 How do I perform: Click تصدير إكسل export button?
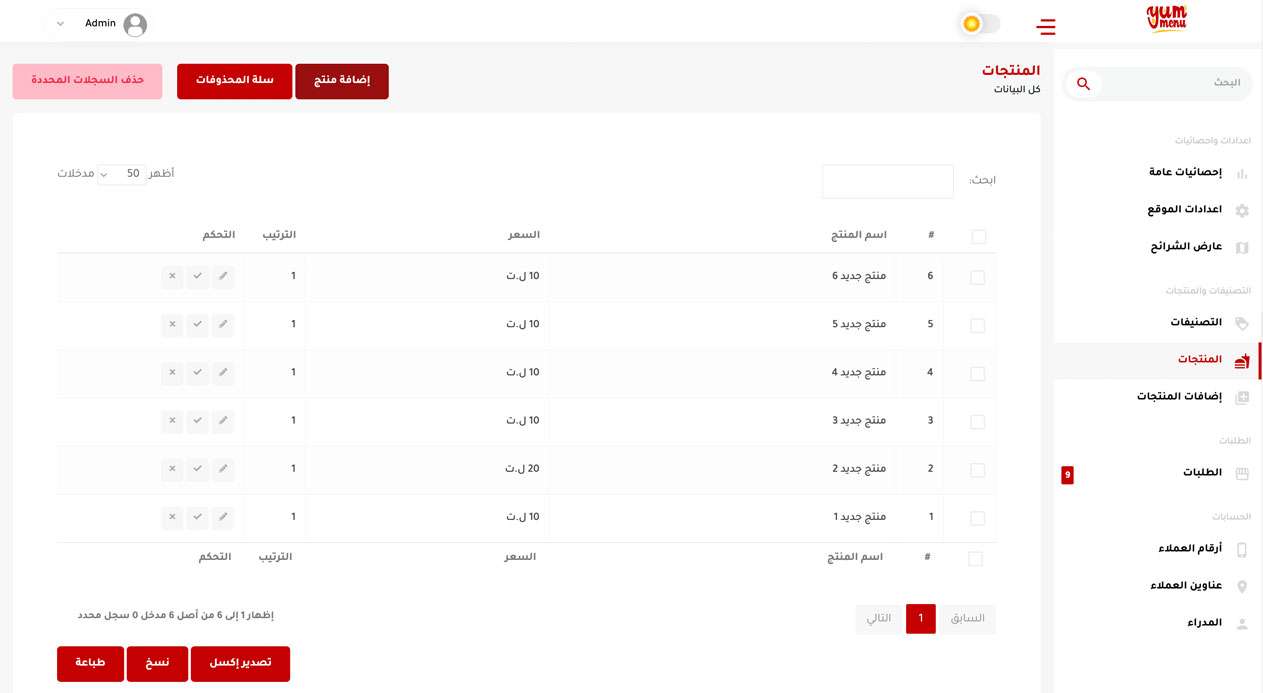(x=240, y=664)
